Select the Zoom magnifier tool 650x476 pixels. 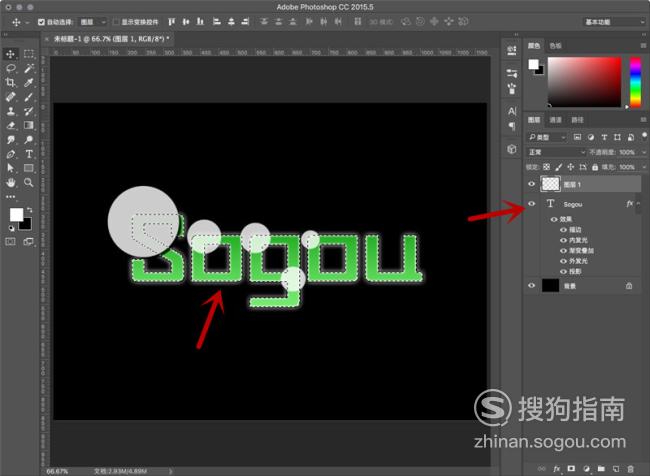pos(29,182)
